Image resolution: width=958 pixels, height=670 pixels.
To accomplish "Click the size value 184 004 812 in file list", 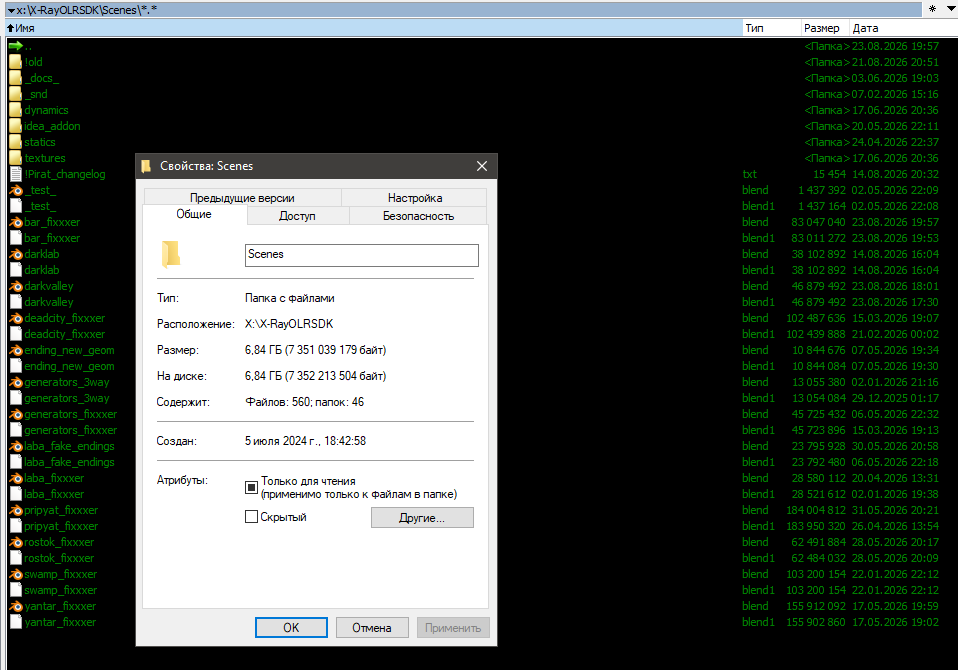I will 816,510.
